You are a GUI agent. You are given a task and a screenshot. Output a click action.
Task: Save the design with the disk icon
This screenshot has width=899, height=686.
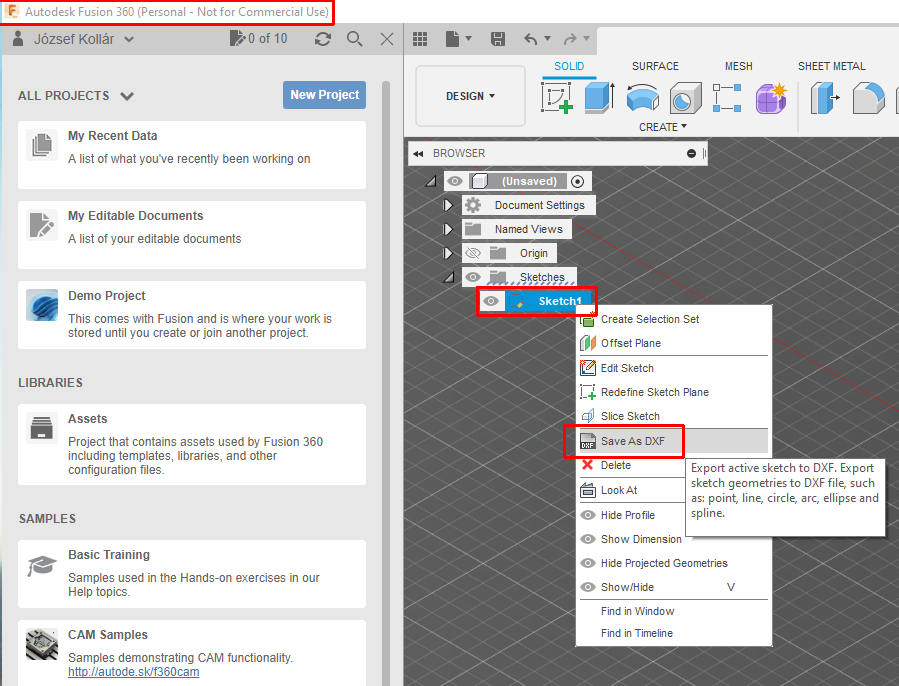pos(498,39)
